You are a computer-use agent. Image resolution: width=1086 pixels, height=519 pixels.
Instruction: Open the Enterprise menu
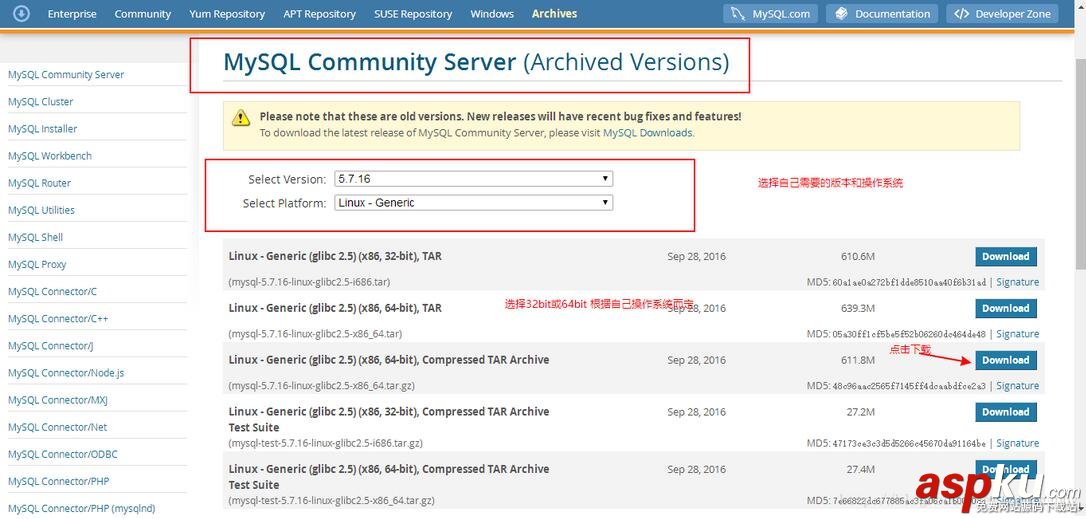(x=72, y=14)
